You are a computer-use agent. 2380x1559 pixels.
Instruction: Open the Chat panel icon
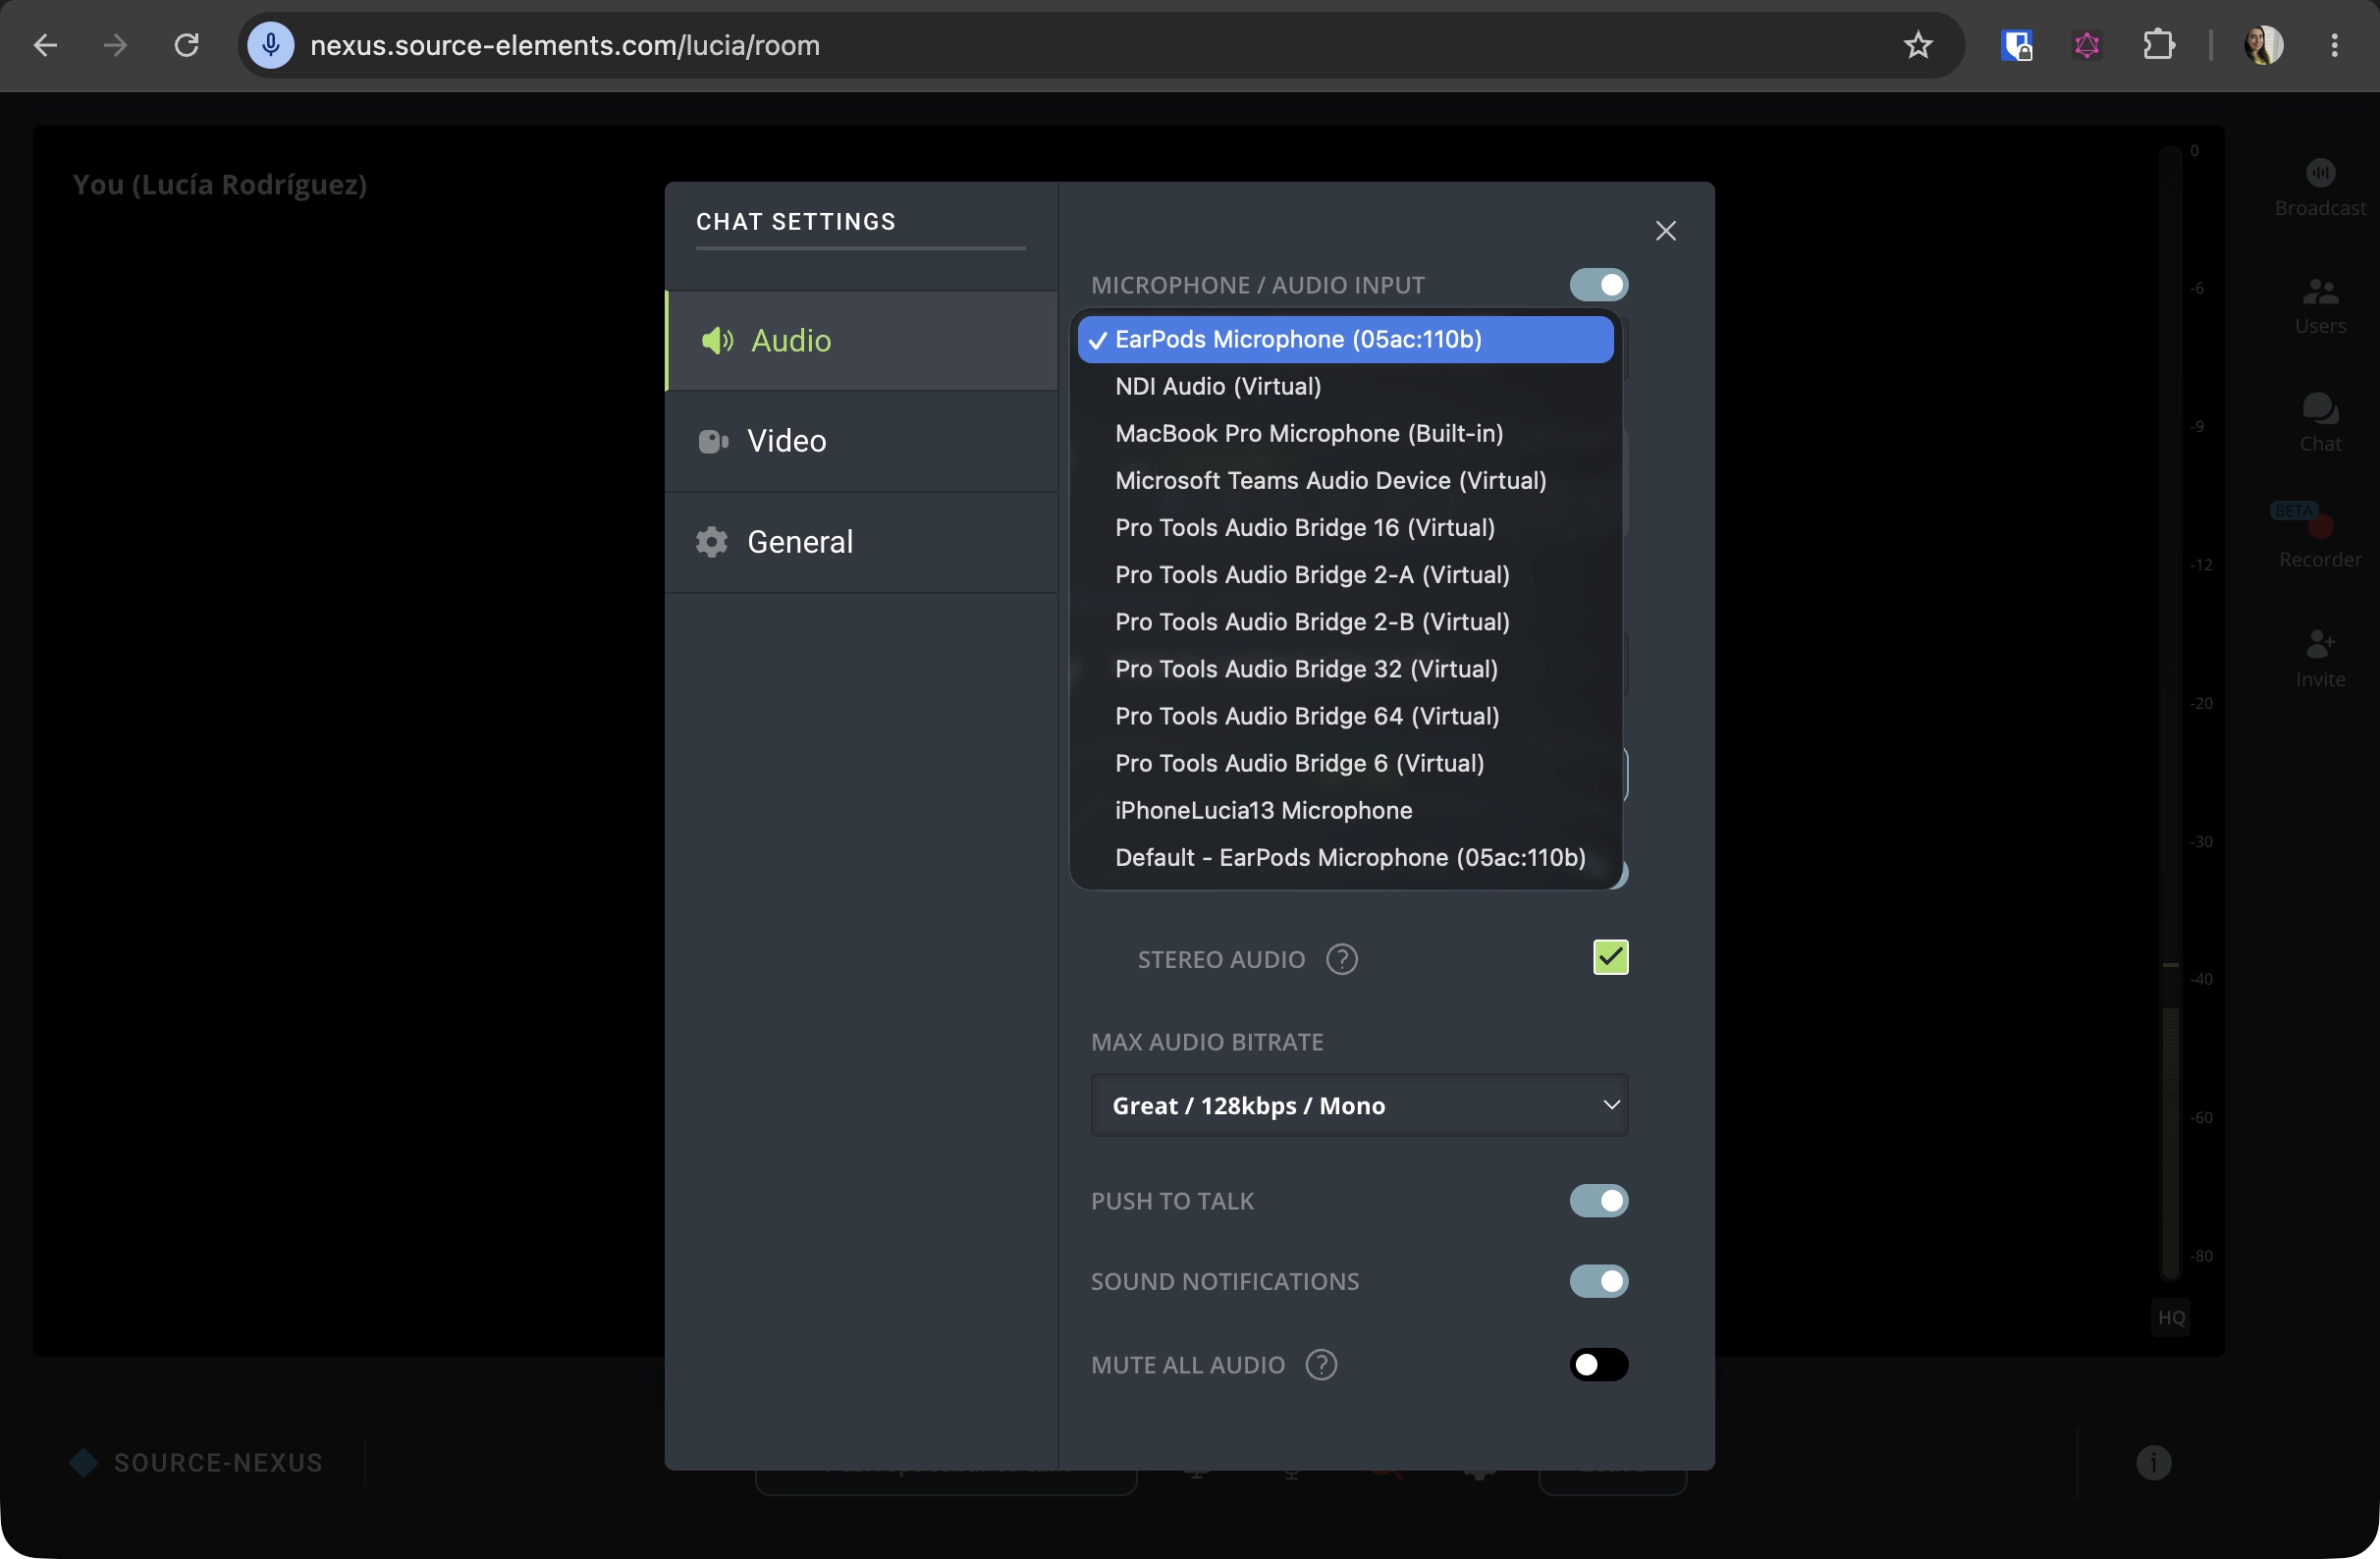click(2320, 408)
